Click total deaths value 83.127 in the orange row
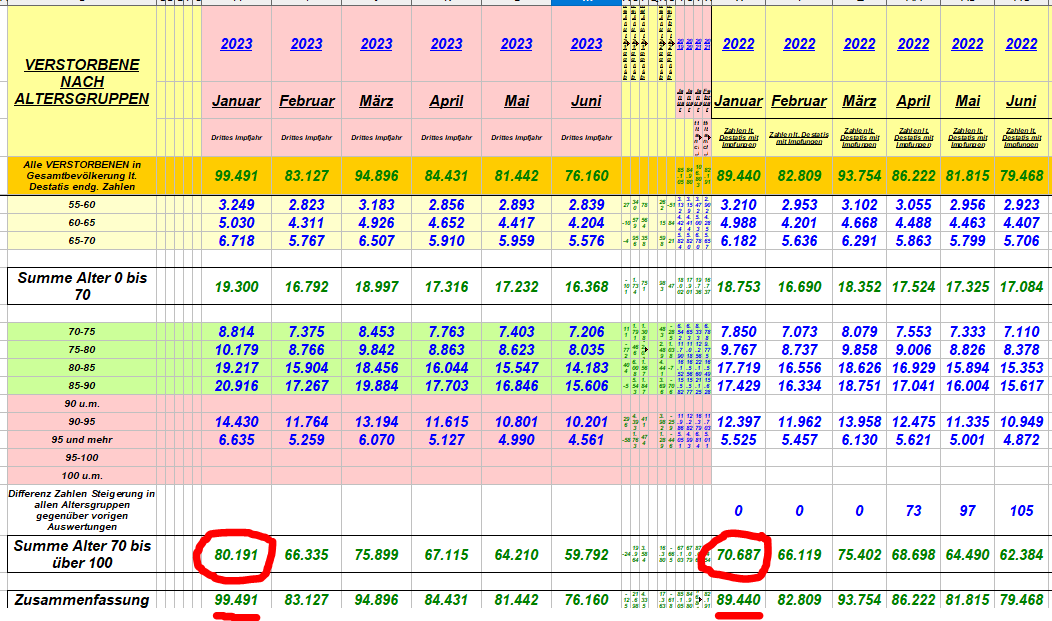Viewport: 1052px width, 621px height. coord(307,176)
